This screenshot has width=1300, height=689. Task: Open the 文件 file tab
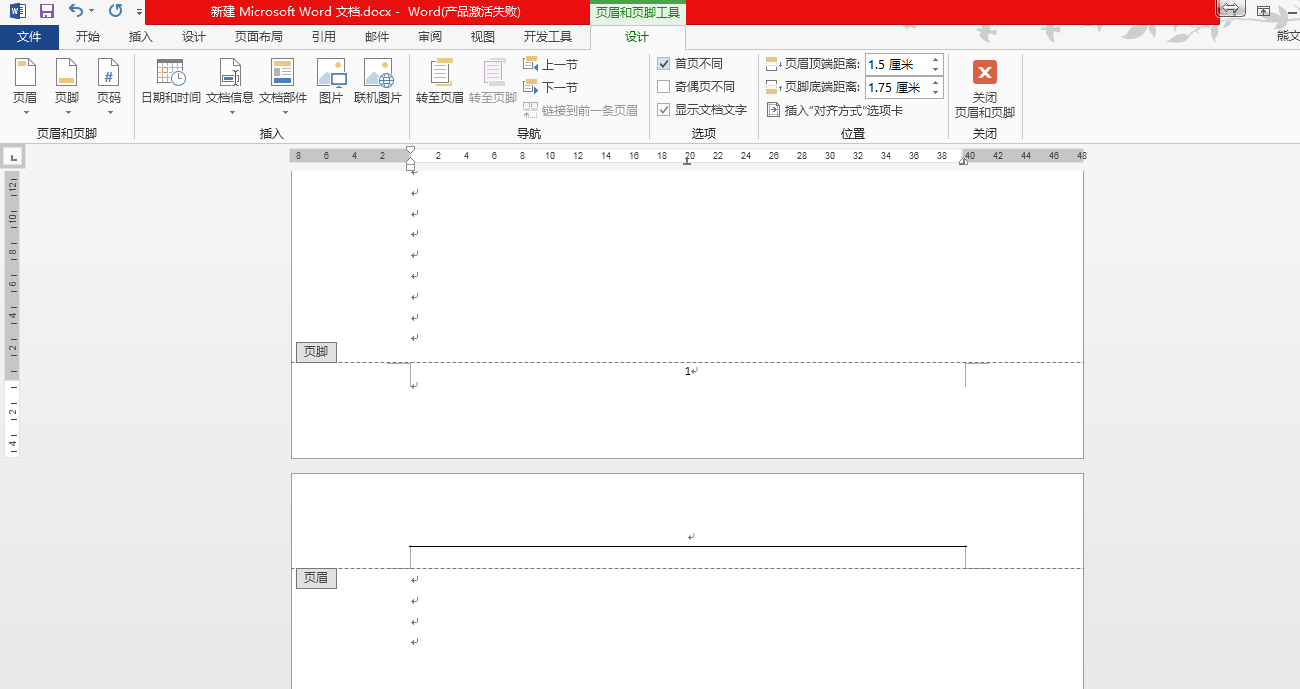click(29, 37)
